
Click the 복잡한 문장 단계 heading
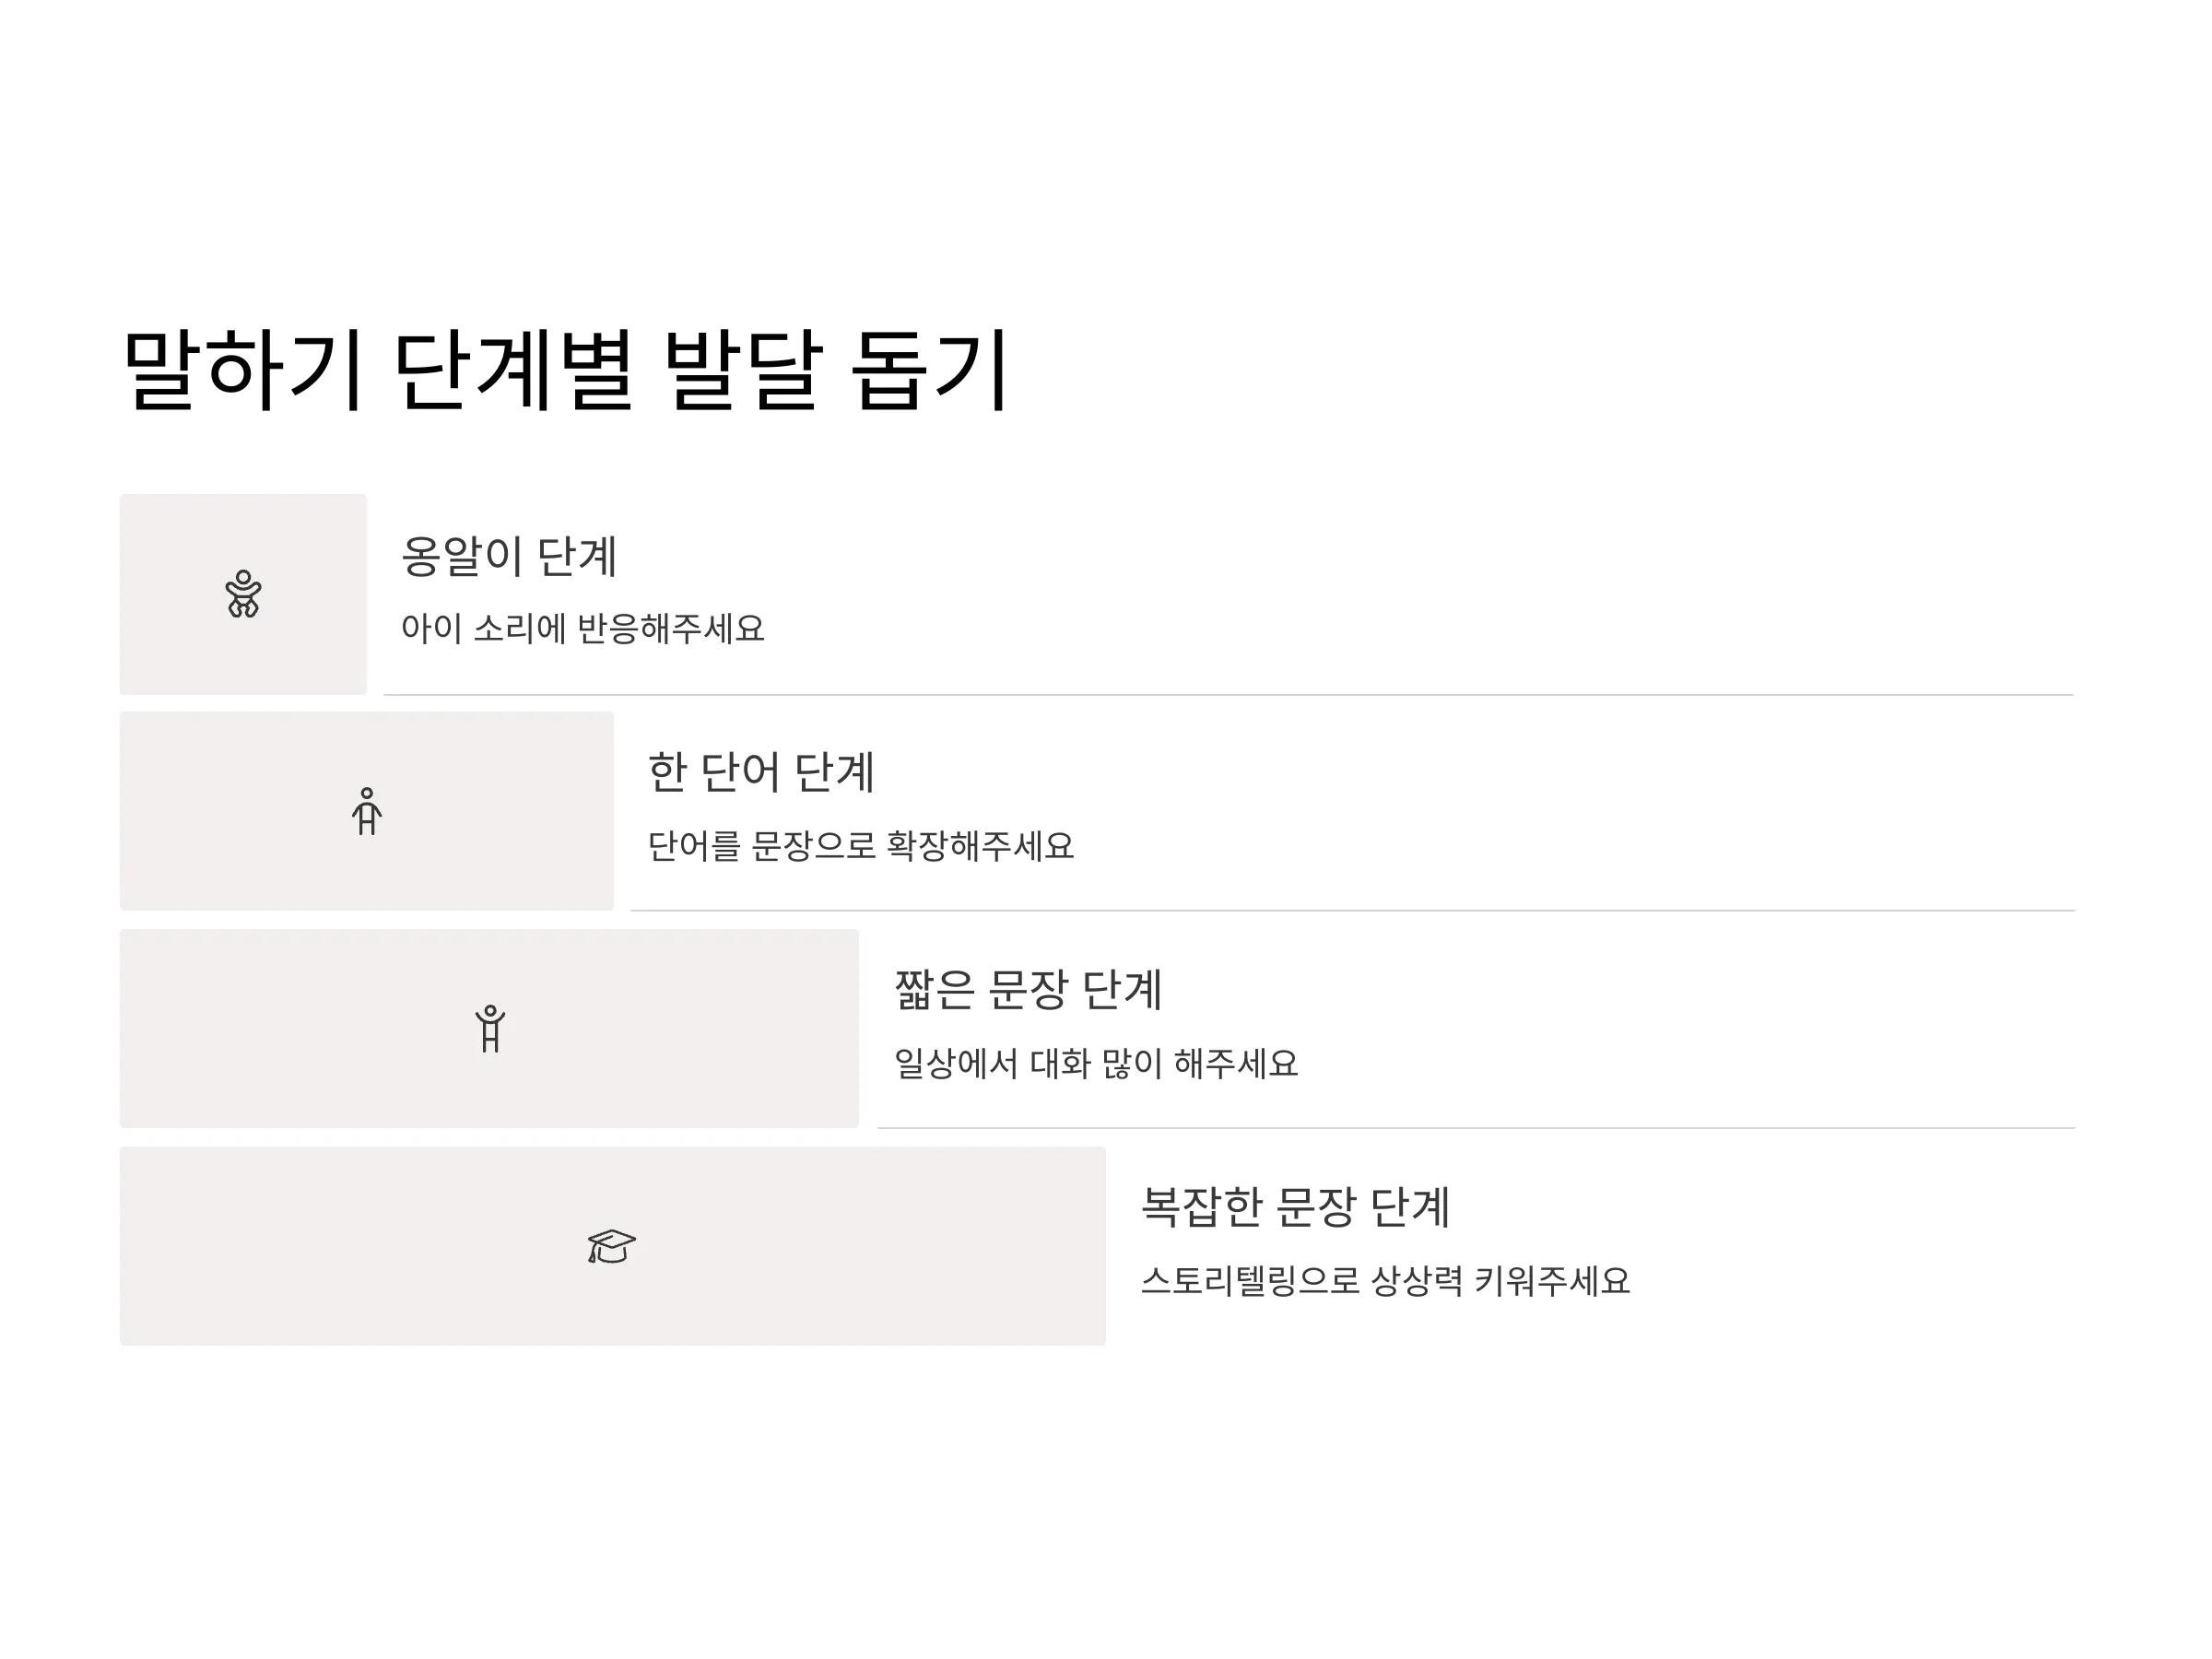(1295, 1206)
